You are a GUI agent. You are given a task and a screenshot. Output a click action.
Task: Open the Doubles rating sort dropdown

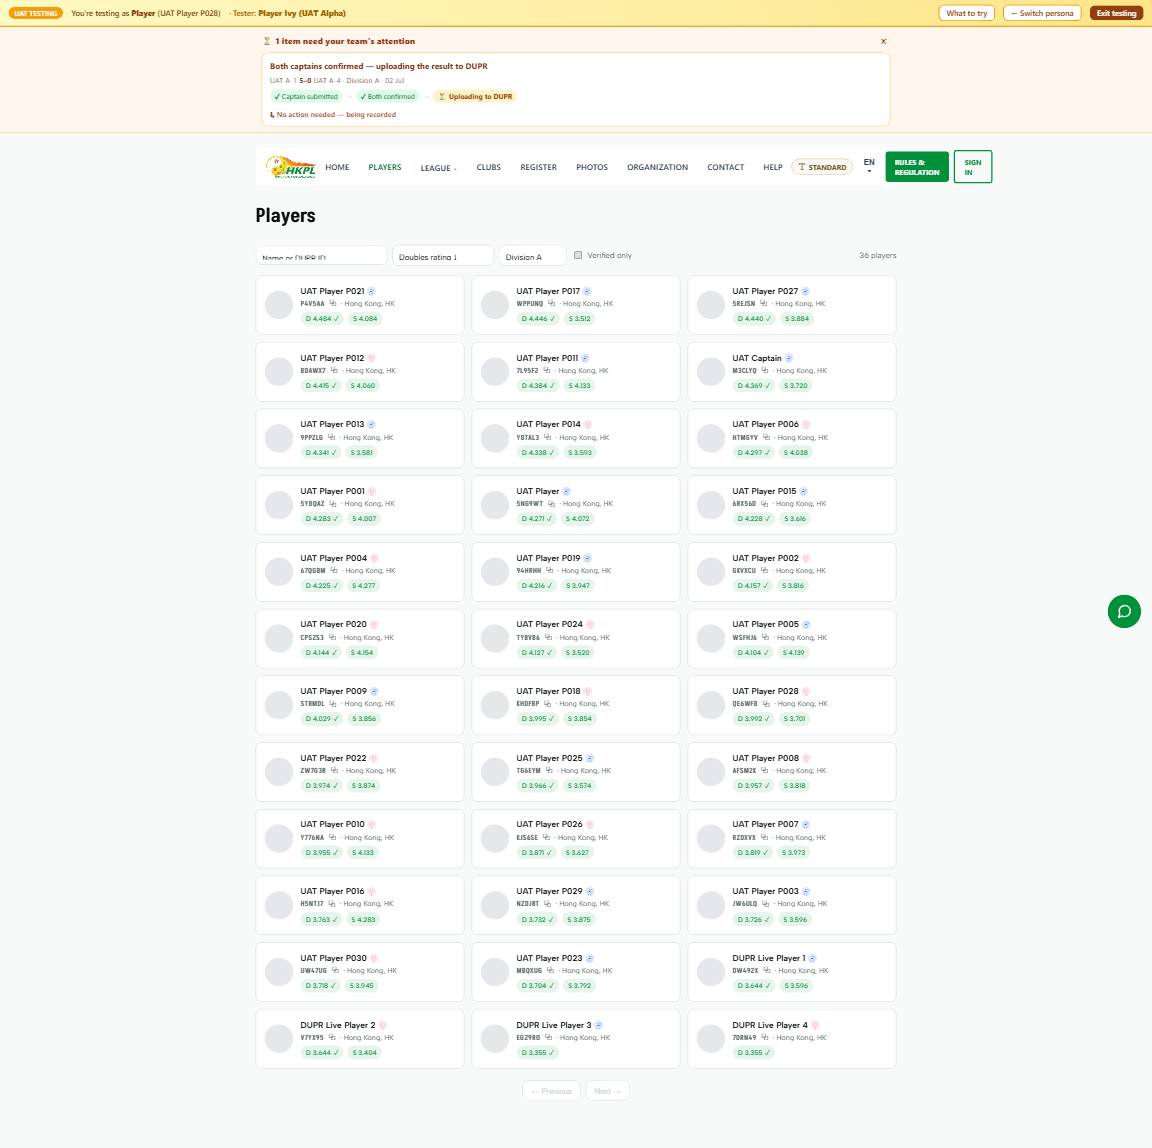coord(443,256)
